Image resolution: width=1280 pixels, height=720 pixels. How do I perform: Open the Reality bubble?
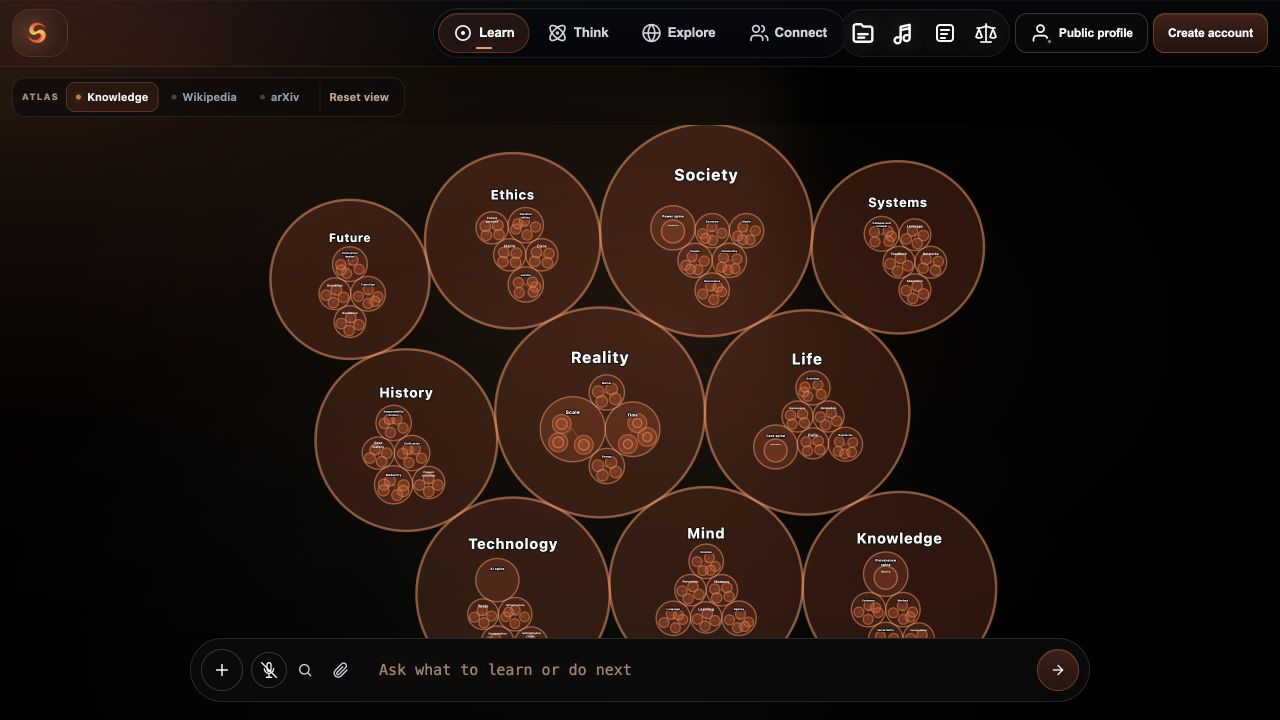click(x=600, y=412)
